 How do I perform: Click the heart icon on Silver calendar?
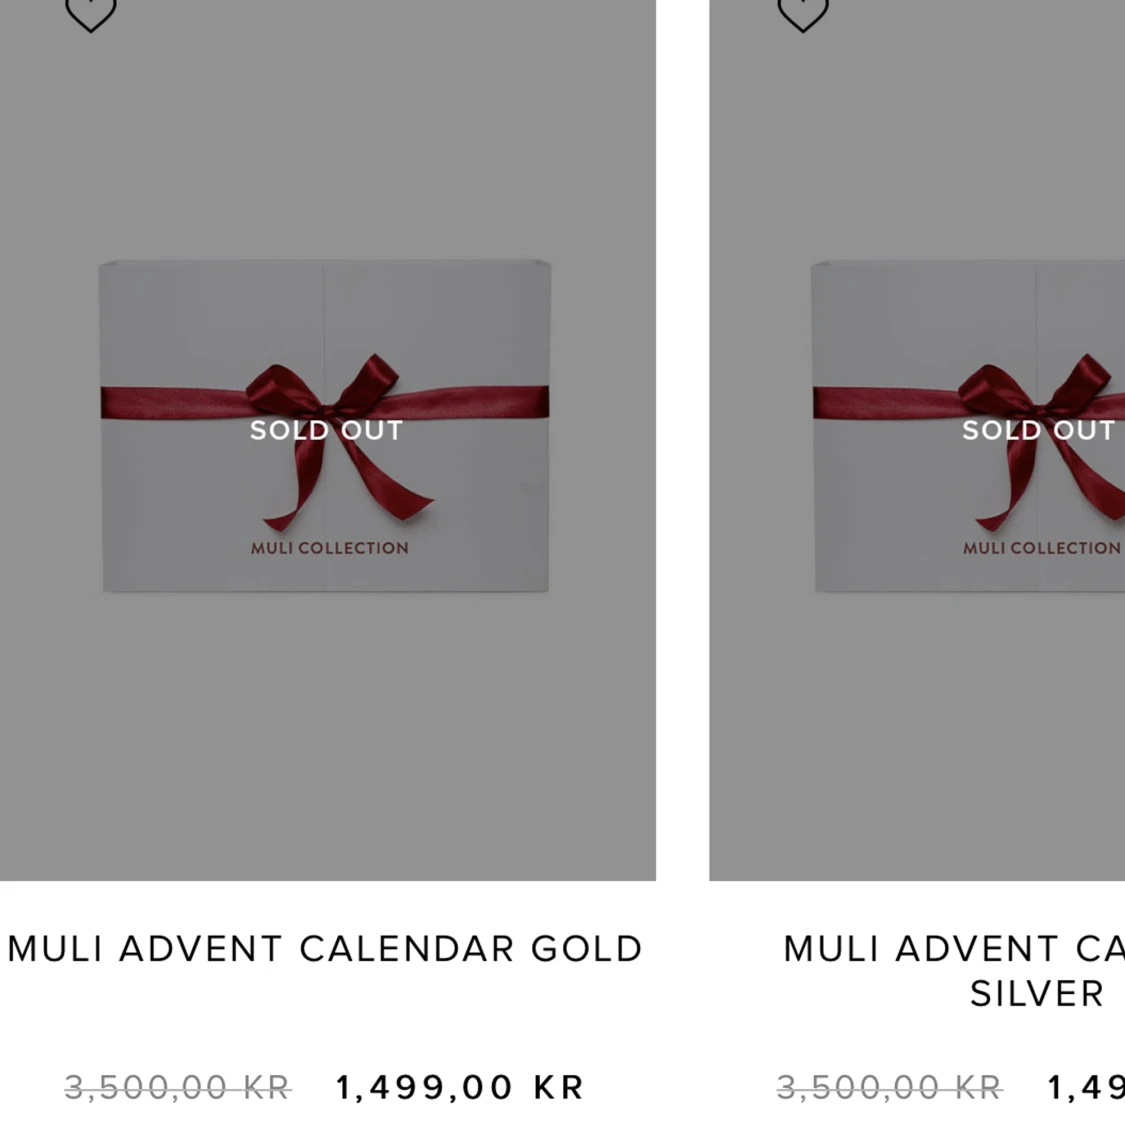click(803, 14)
